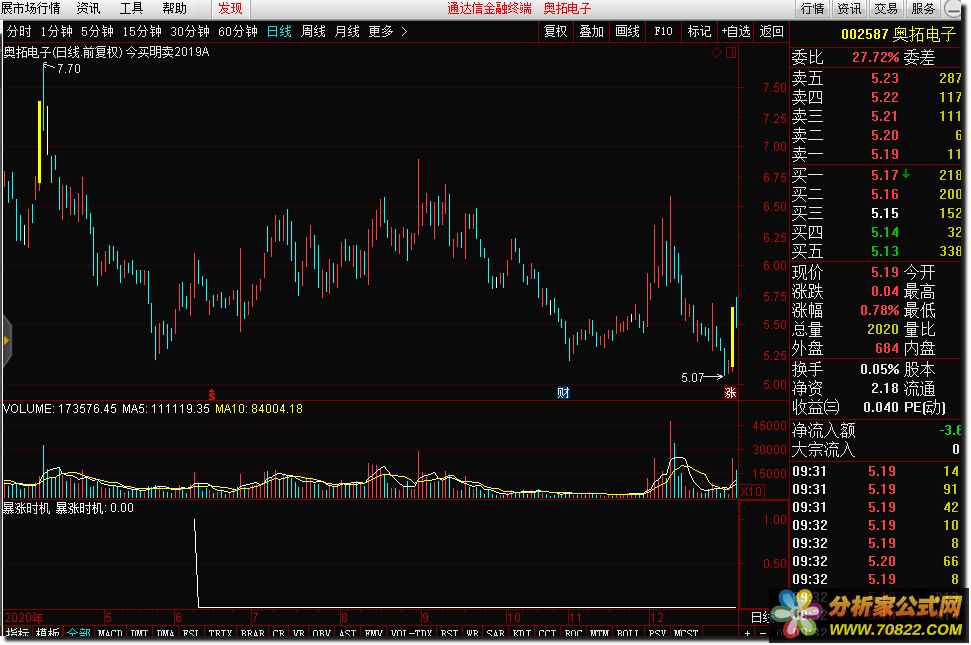
Task: Select the CCI indicator tab
Action: [547, 634]
